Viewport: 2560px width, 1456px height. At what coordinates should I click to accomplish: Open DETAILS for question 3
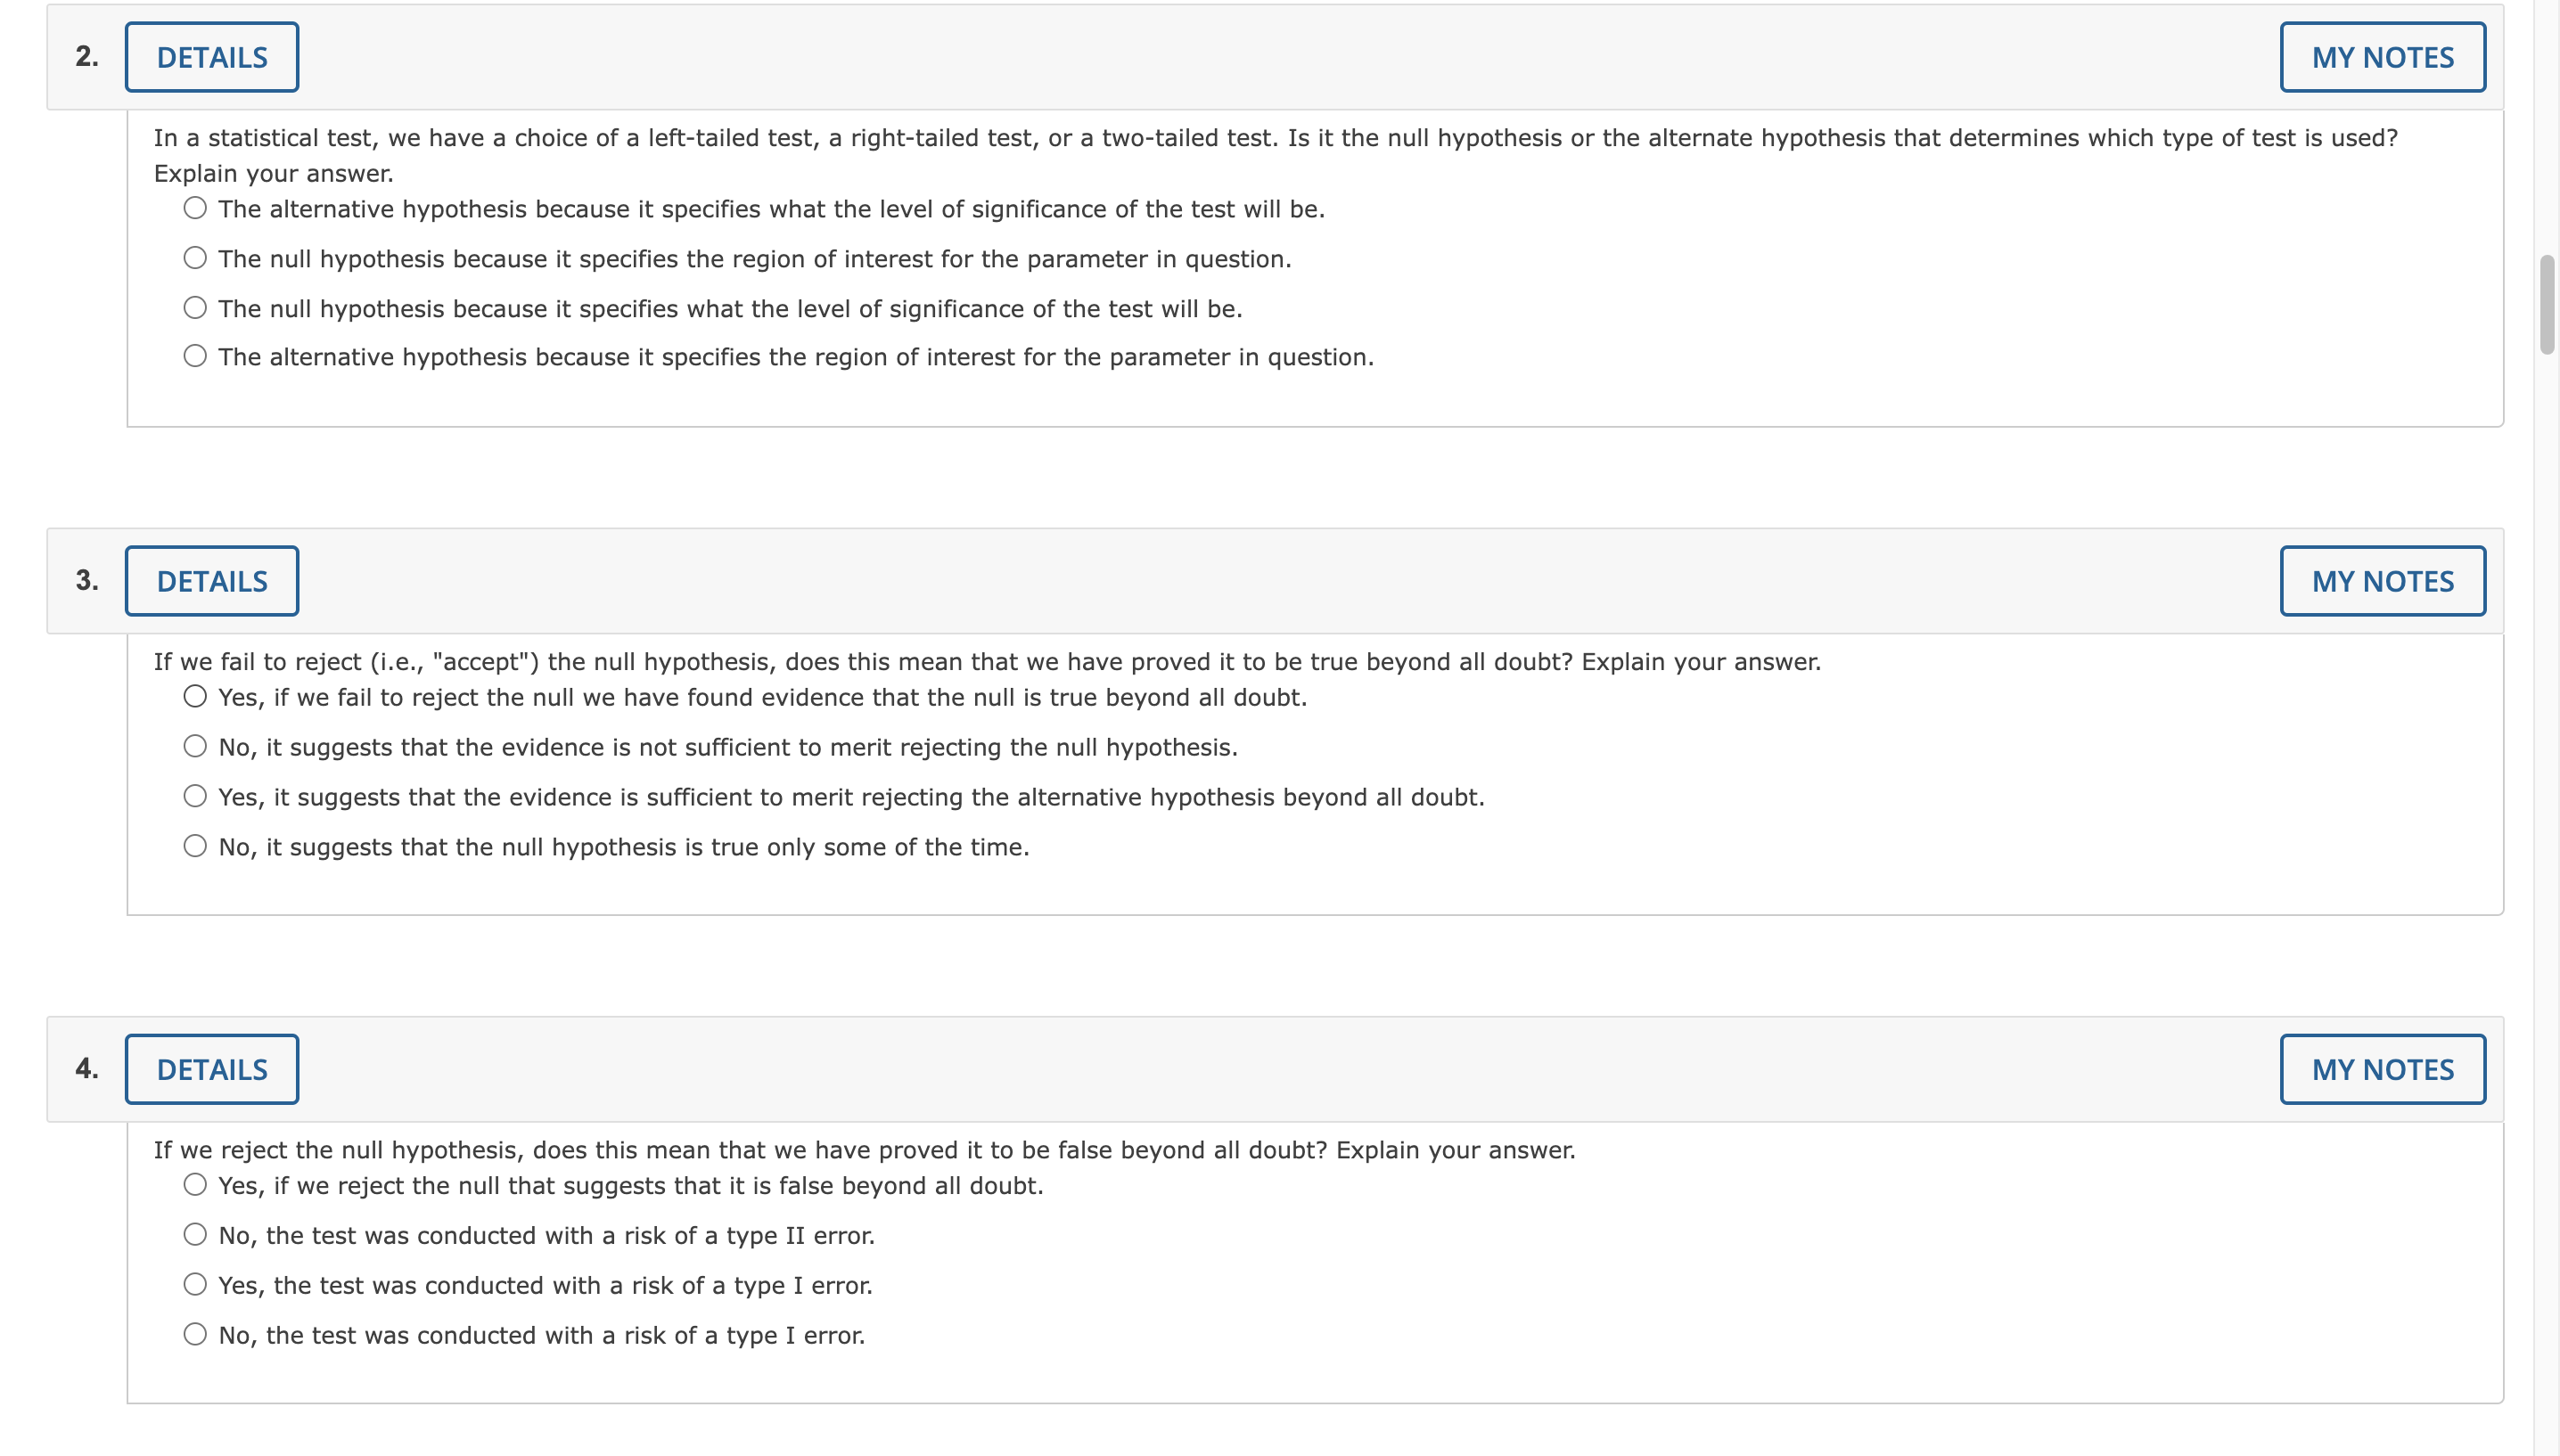pyautogui.click(x=211, y=580)
